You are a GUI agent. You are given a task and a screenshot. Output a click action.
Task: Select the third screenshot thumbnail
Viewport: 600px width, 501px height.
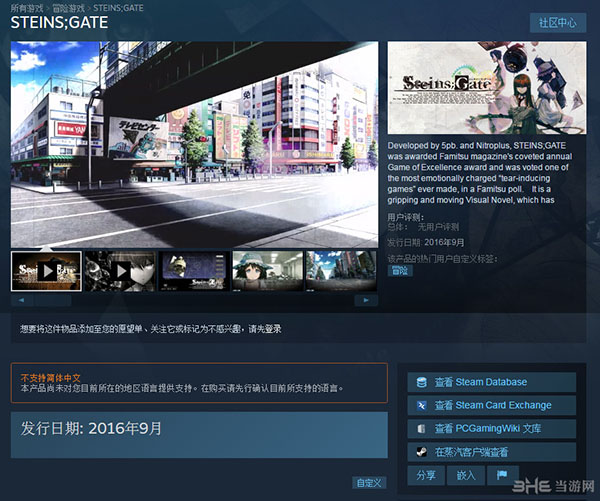pyautogui.click(x=192, y=270)
